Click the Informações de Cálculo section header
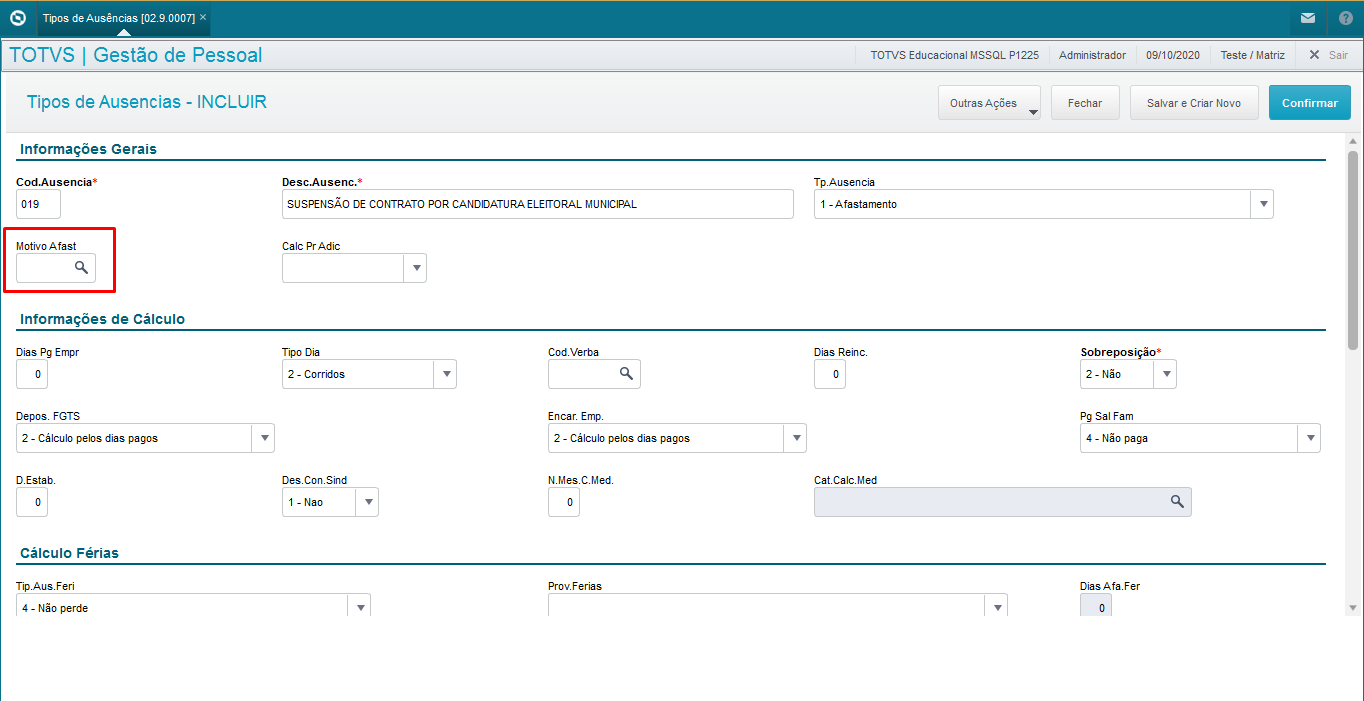This screenshot has height=701, width=1364. 102,319
